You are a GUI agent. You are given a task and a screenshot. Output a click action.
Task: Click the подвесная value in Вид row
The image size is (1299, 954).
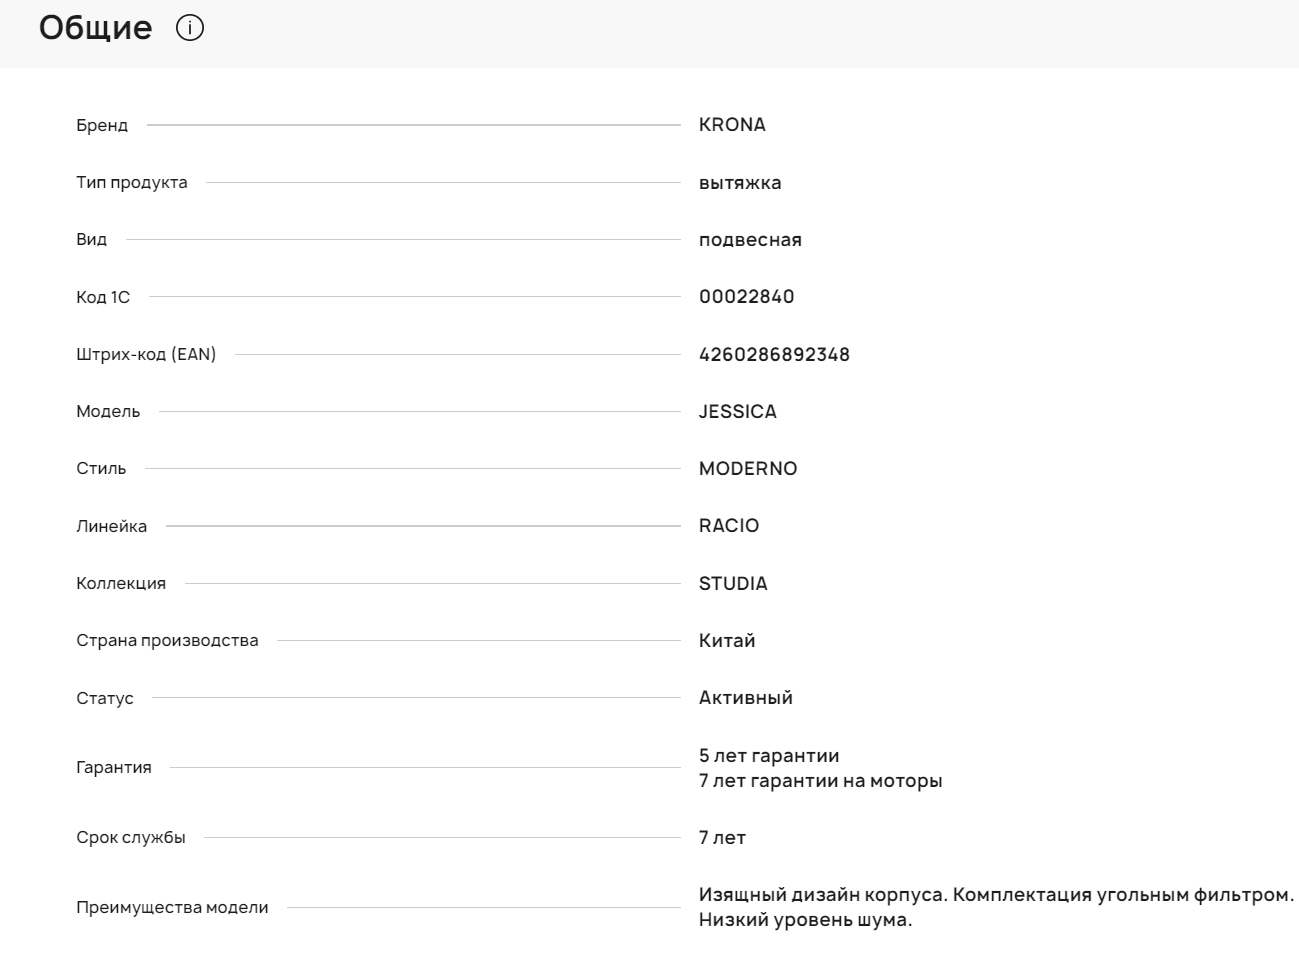click(x=750, y=240)
